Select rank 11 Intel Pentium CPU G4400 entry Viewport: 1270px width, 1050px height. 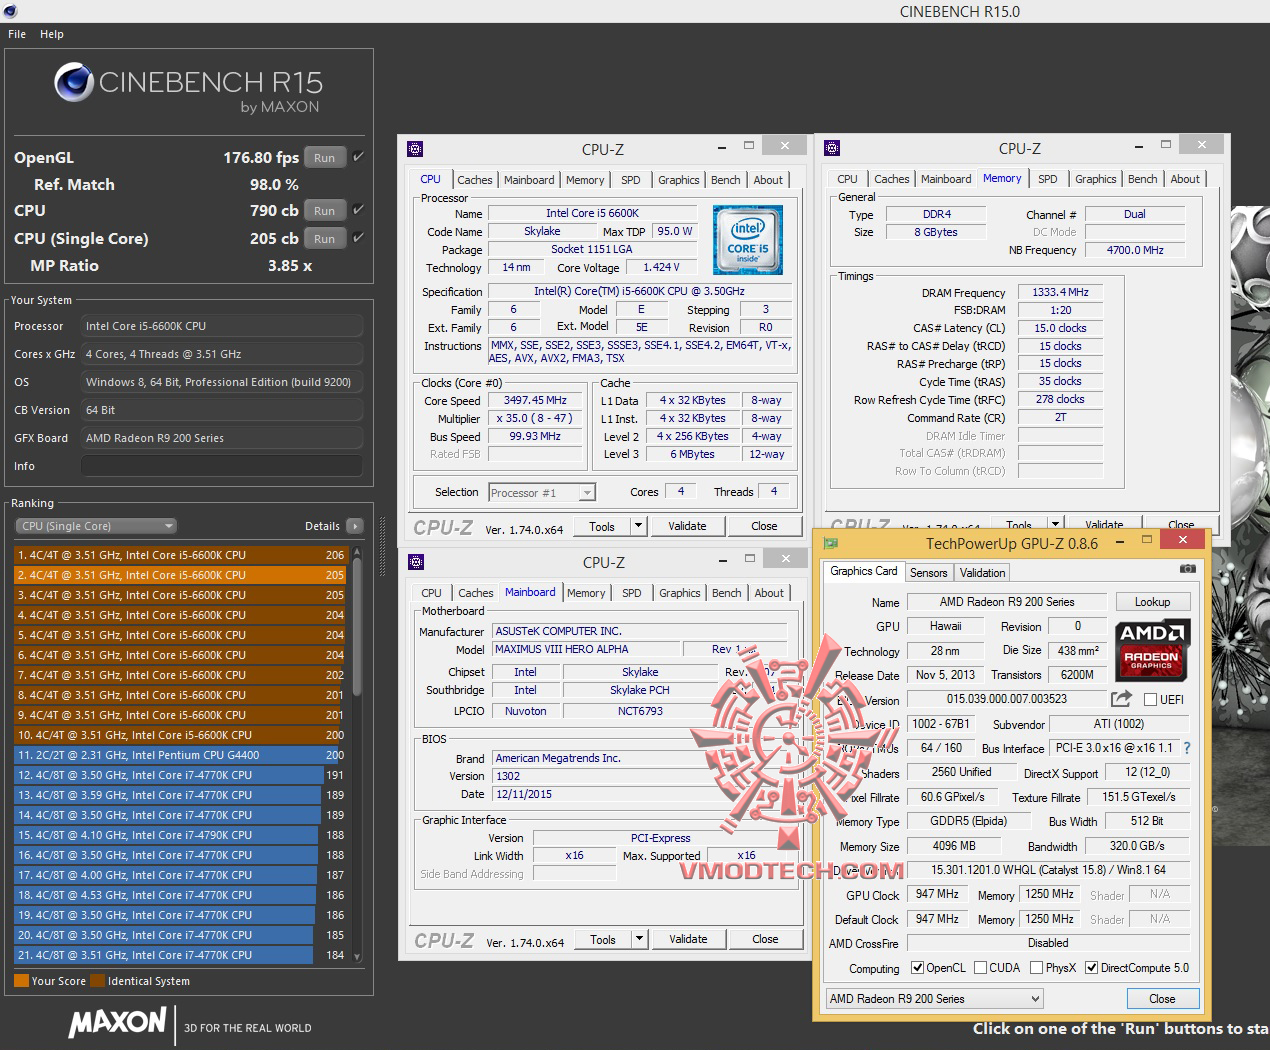pyautogui.click(x=181, y=755)
